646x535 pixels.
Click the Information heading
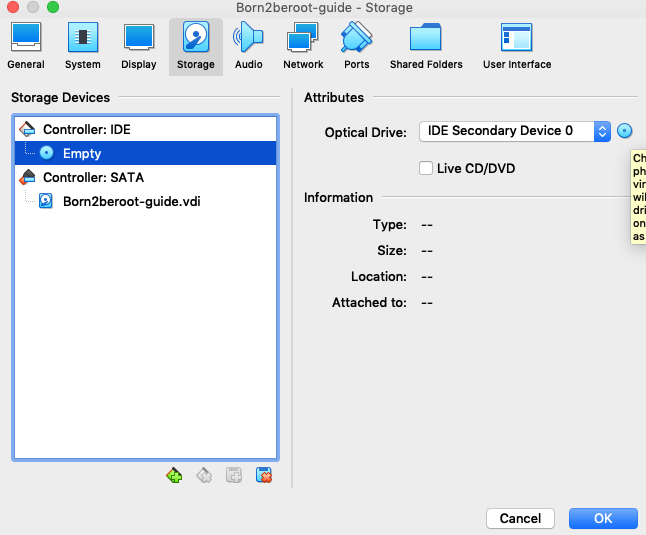[338, 198]
